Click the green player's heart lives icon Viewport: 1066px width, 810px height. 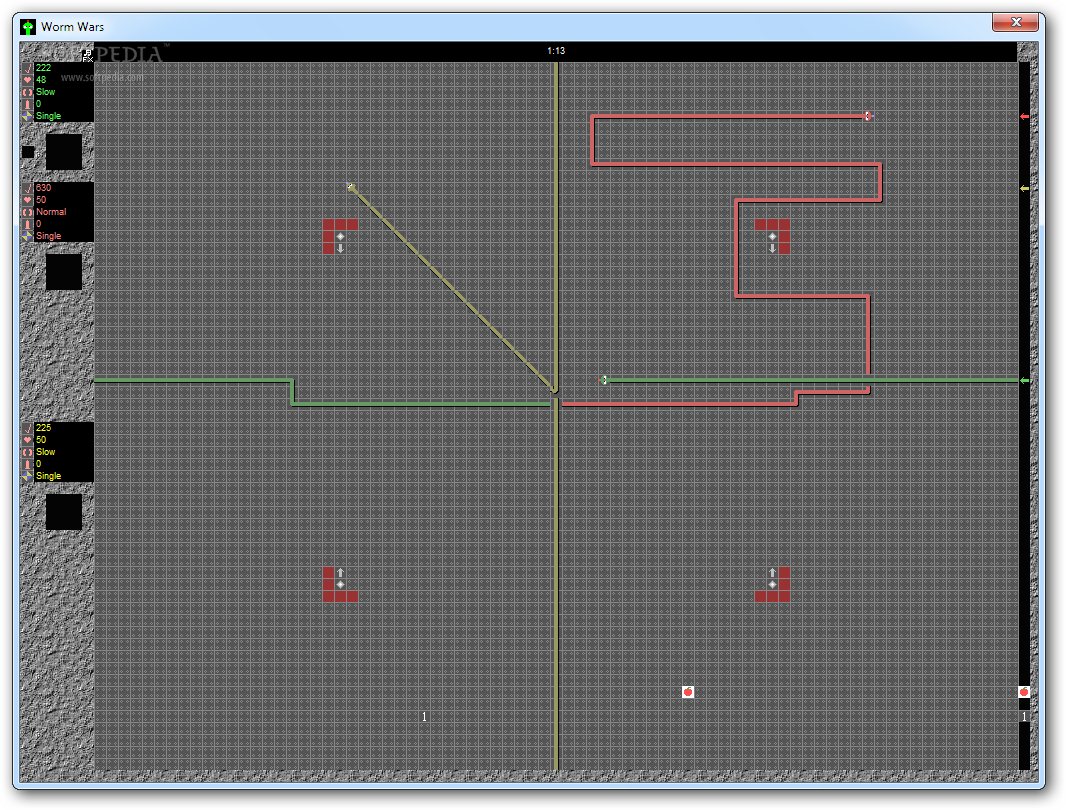28,80
